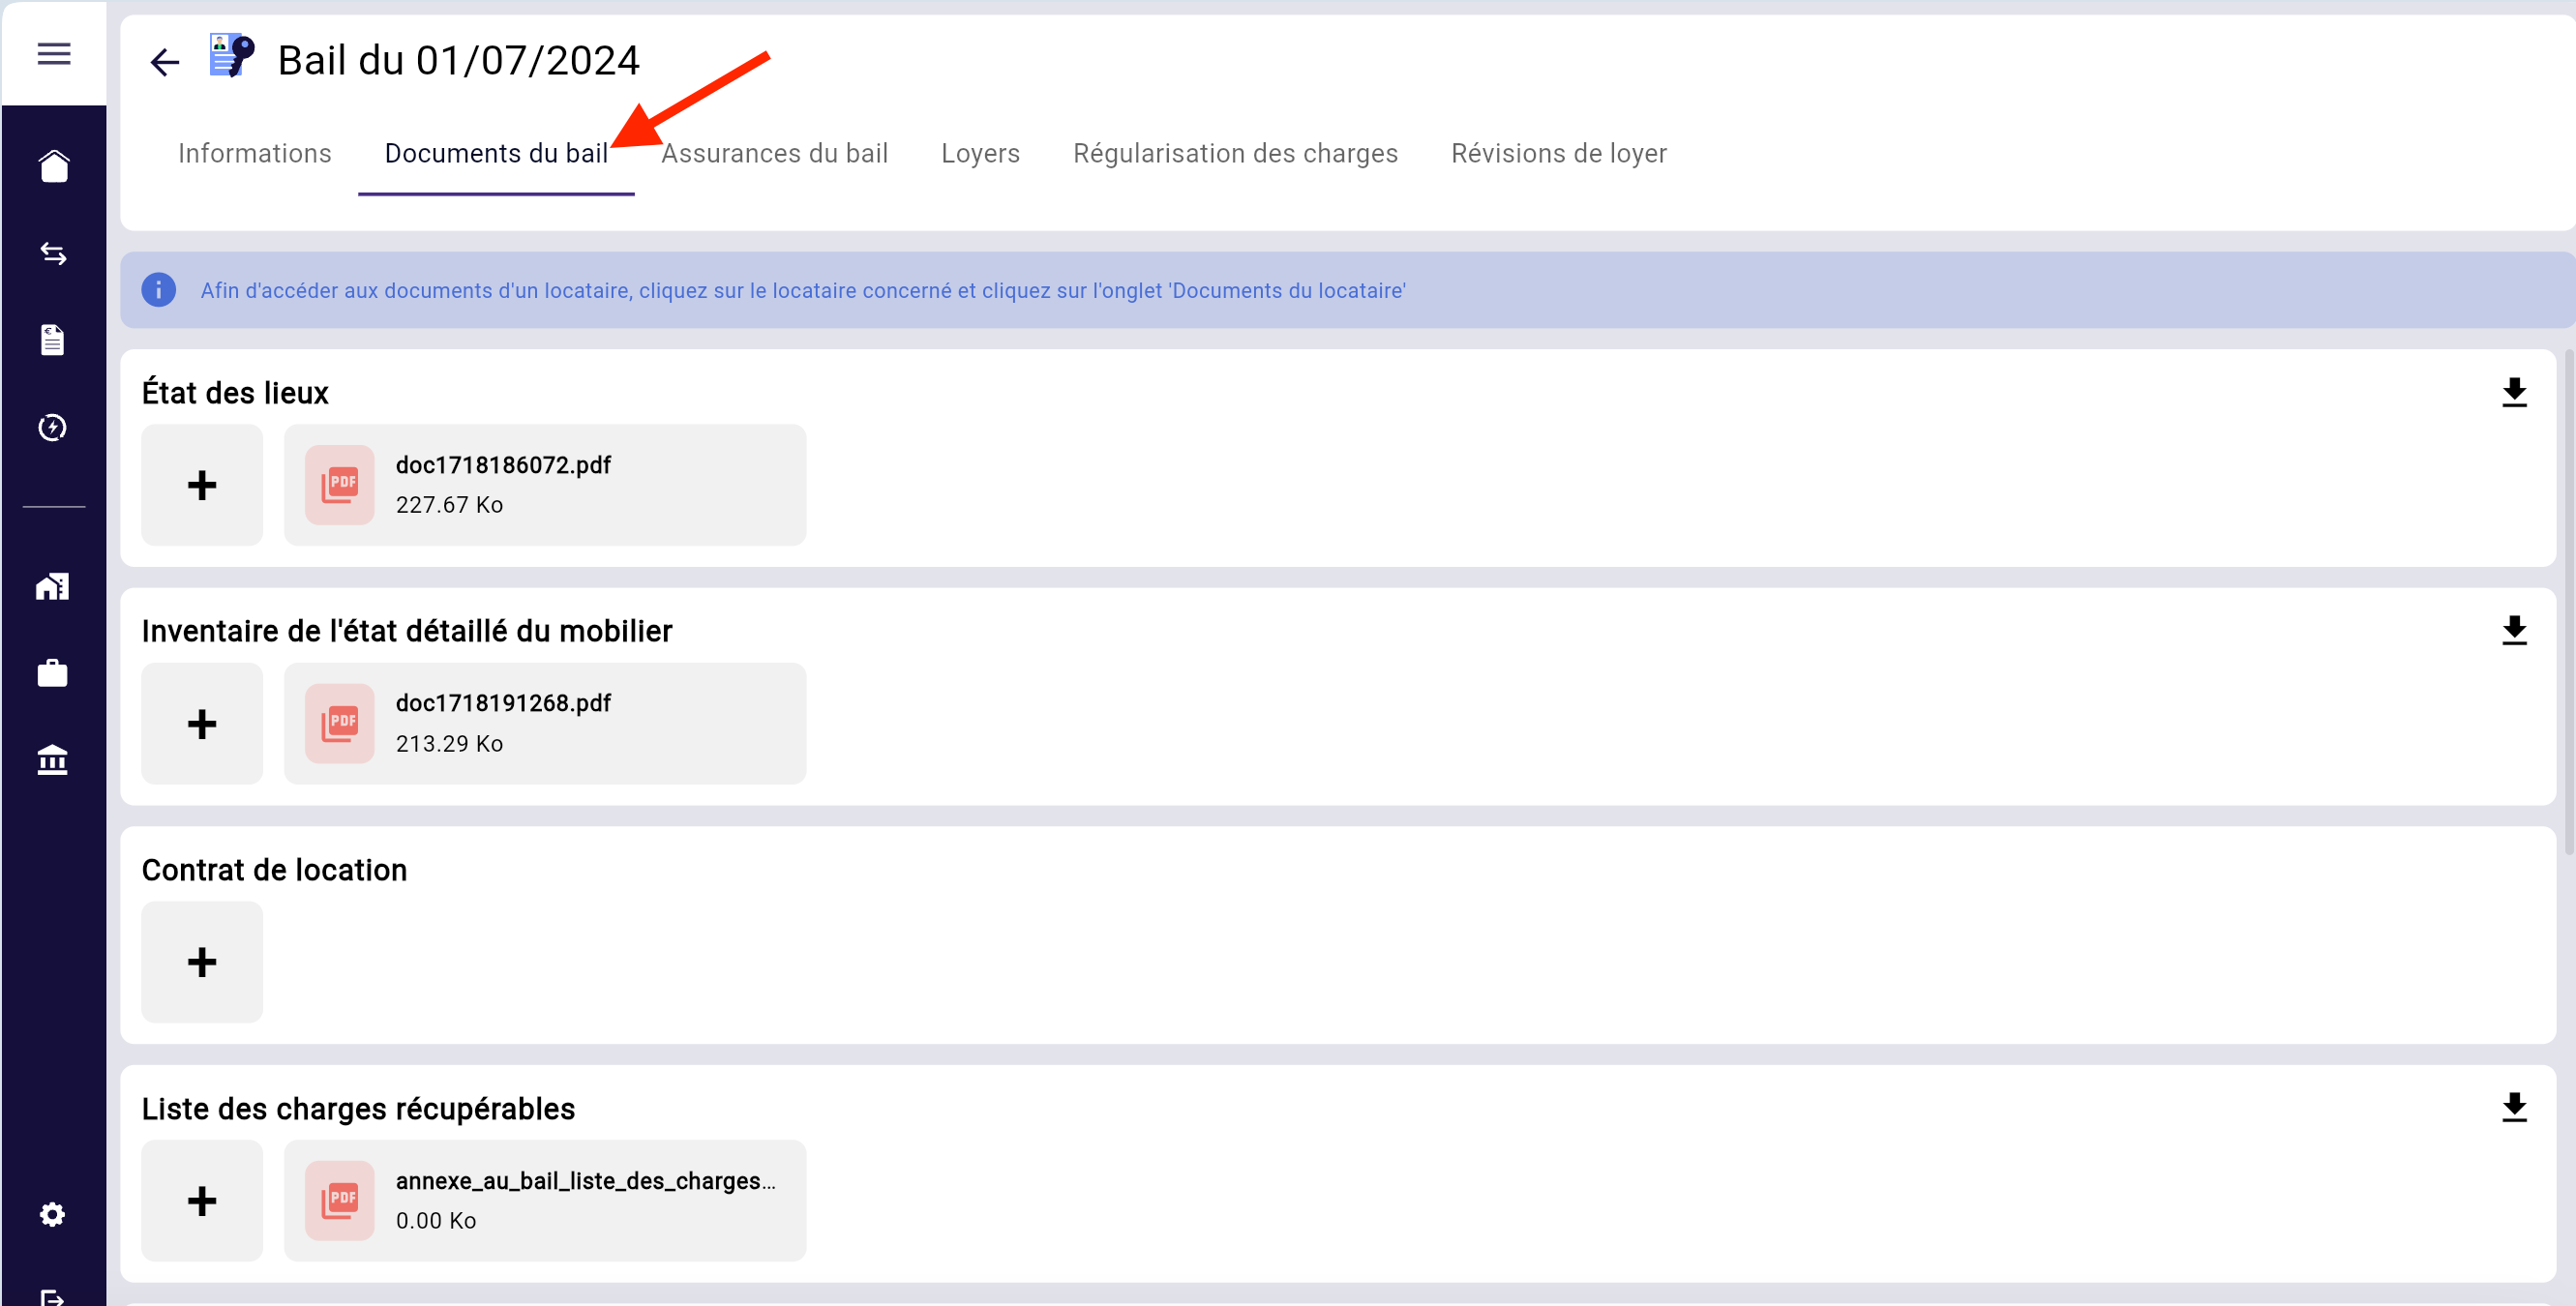Click the back arrow next to Bail title
Image resolution: width=2576 pixels, height=1306 pixels.
point(164,62)
